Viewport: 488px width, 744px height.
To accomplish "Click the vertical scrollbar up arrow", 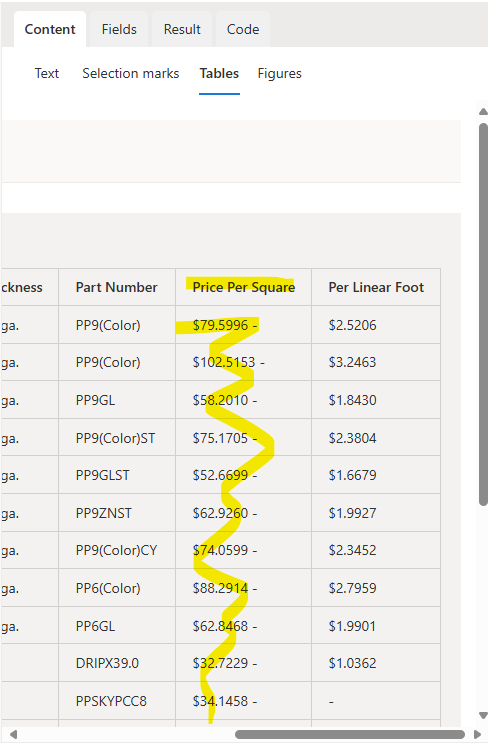I will pyautogui.click(x=483, y=112).
